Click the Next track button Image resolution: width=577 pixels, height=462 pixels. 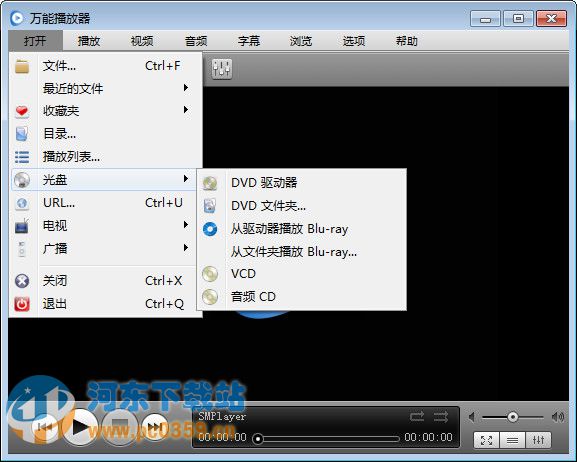point(155,427)
